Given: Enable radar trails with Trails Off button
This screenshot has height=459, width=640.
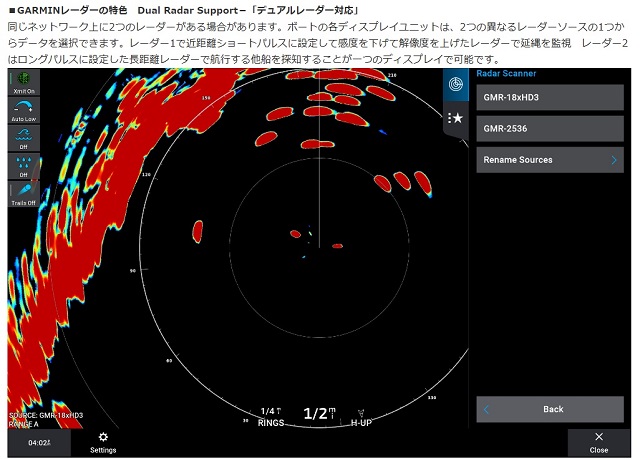Looking at the screenshot, I should [x=23, y=192].
